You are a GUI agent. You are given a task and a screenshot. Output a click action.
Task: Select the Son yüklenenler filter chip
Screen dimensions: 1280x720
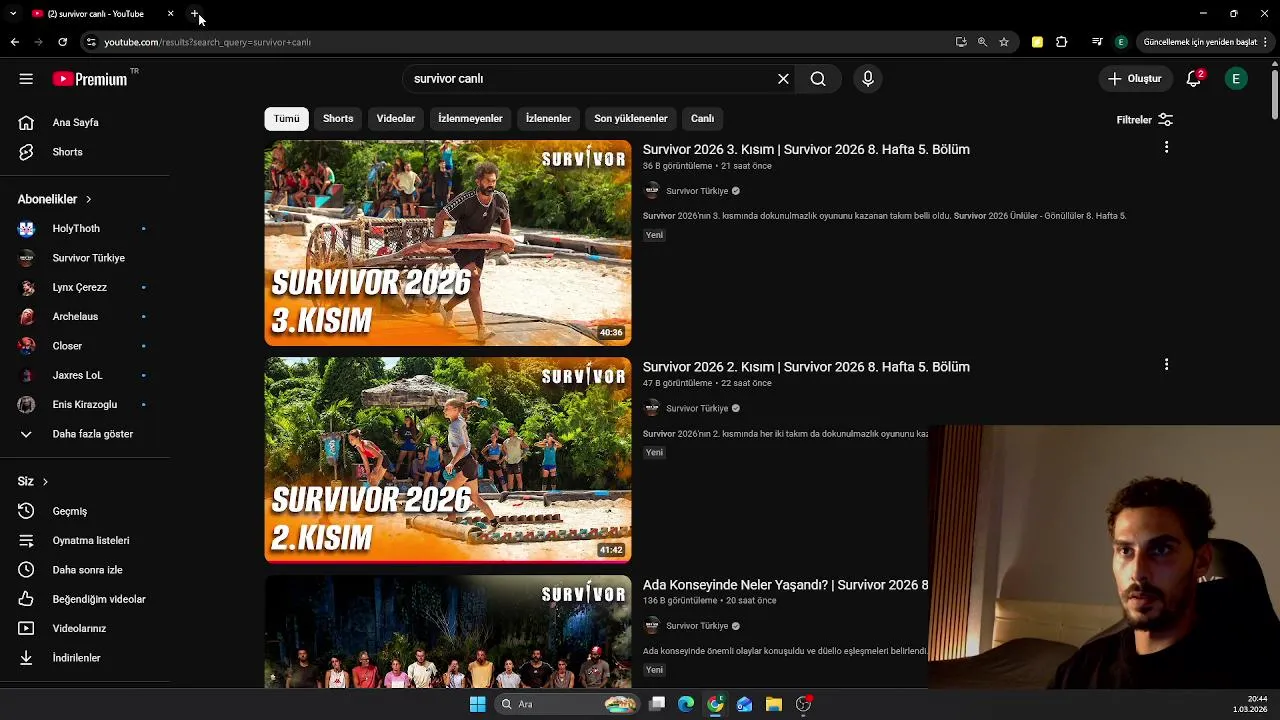point(630,119)
